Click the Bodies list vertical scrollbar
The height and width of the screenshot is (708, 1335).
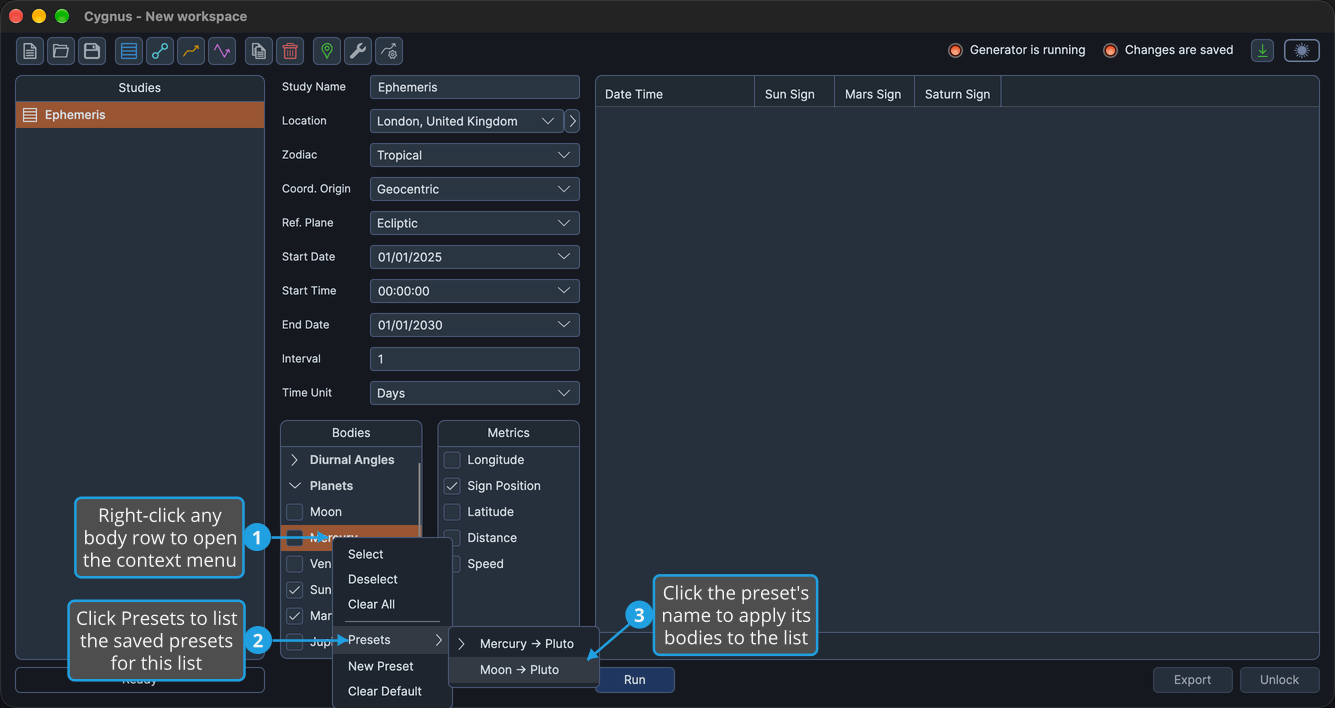[419, 500]
